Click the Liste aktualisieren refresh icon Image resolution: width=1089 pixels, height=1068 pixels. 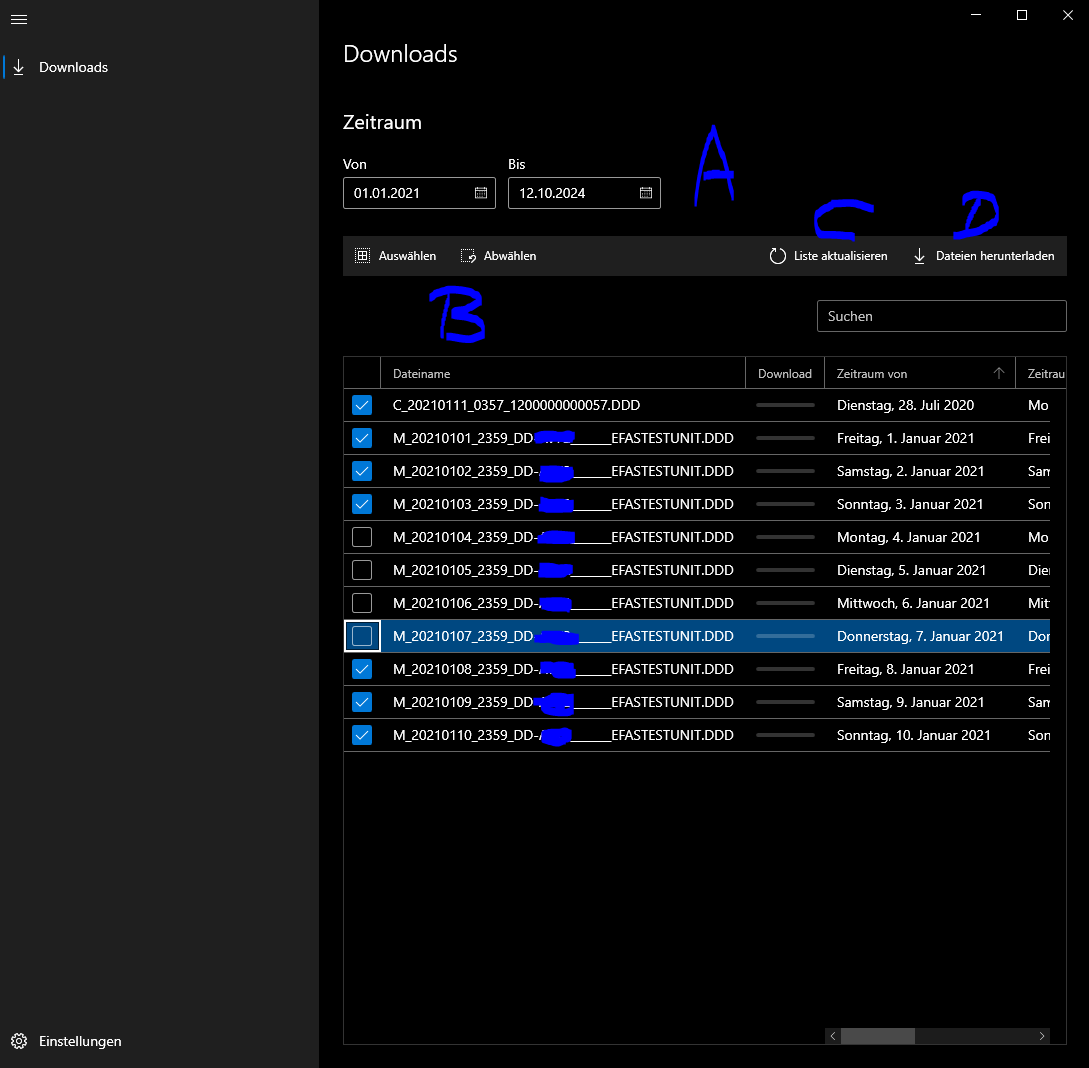(778, 256)
